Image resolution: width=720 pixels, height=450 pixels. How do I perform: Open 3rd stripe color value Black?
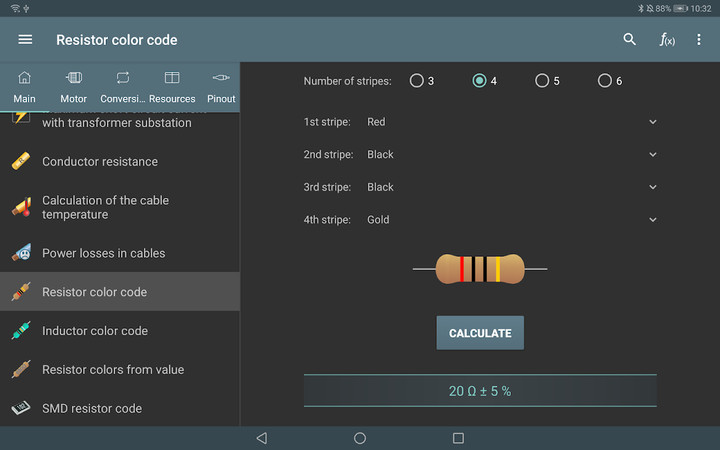tap(380, 187)
